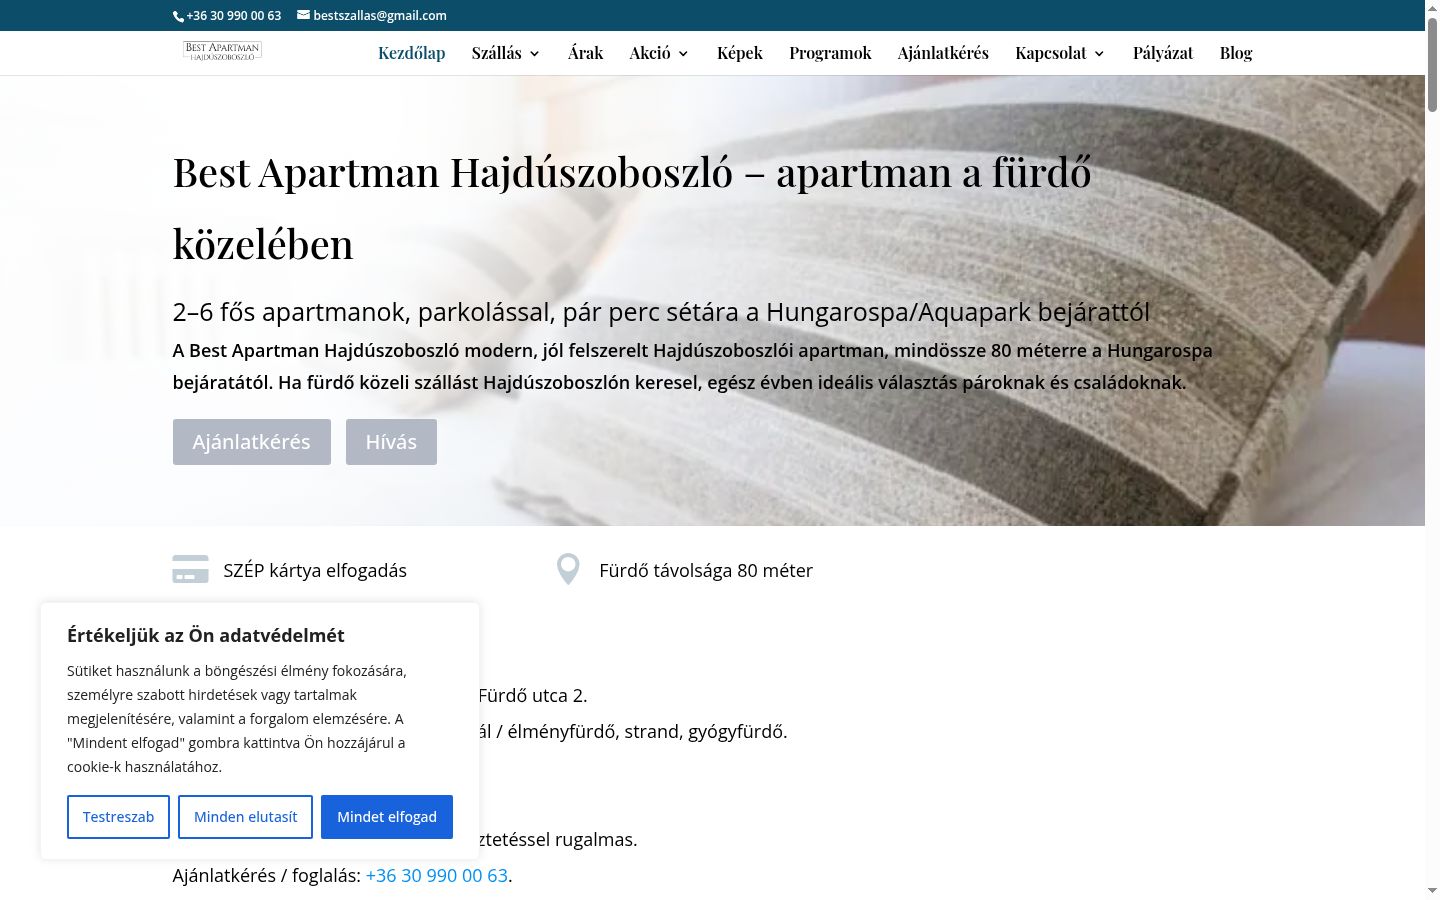Click the 'Fürdő távolsága 80 méter' text
The width and height of the screenshot is (1440, 900).
pos(706,570)
